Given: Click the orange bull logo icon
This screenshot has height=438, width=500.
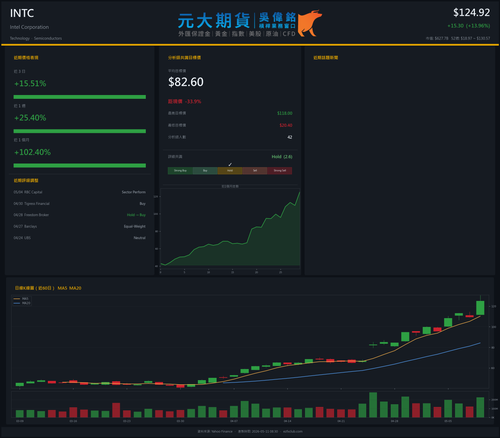Looking at the screenshot, I should [x=310, y=23].
